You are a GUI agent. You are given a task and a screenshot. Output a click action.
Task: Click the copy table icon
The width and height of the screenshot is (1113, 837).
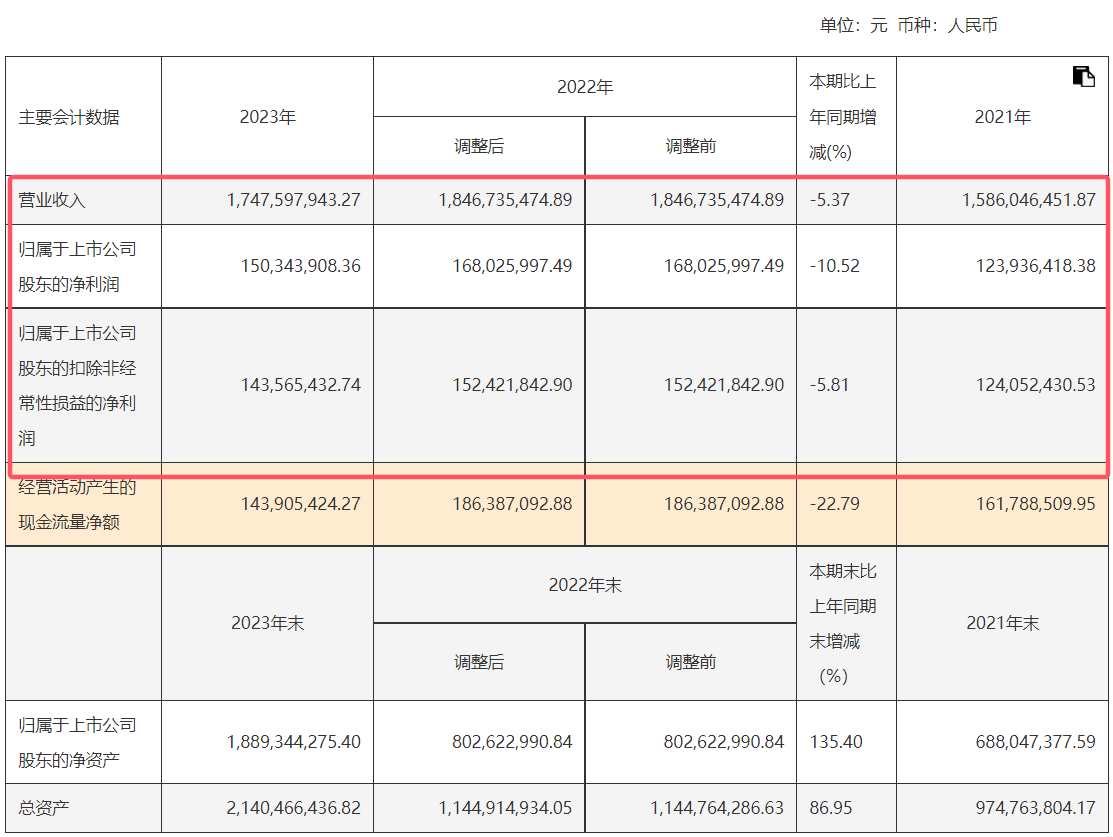[1083, 77]
